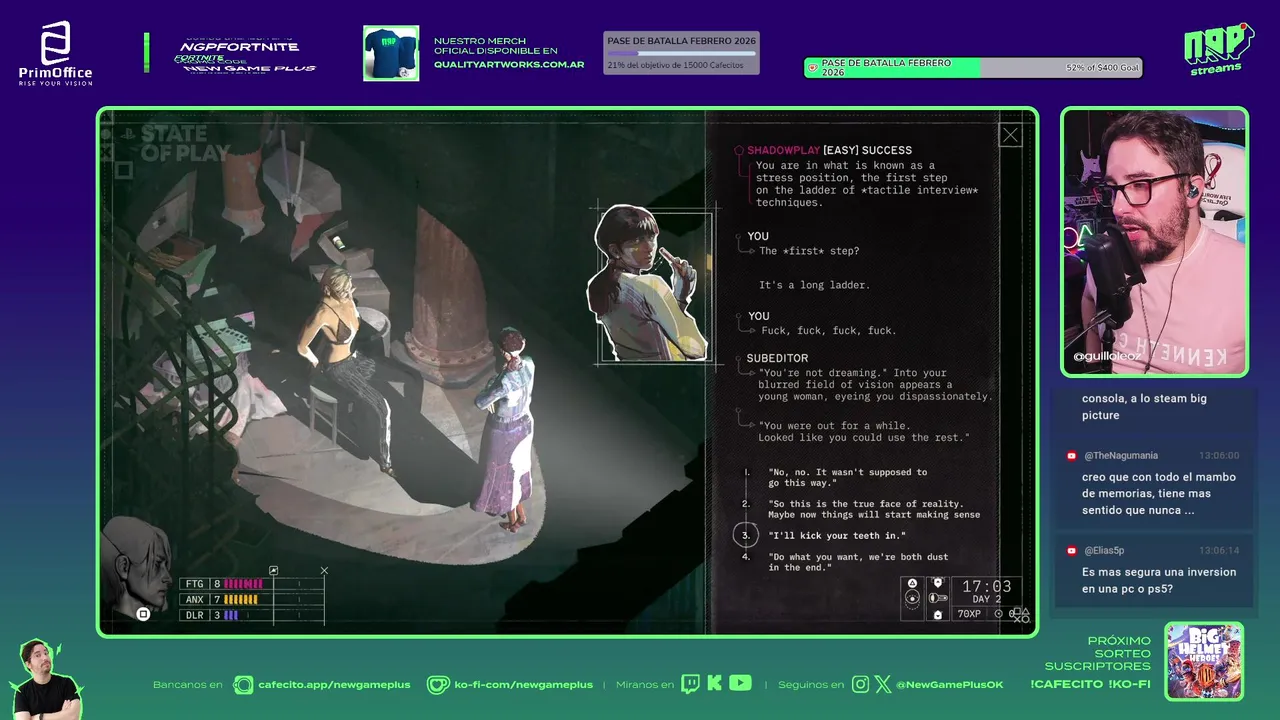This screenshot has width=1280, height=720.
Task: Click the SUBEDITOR speaker name
Action: [777, 358]
